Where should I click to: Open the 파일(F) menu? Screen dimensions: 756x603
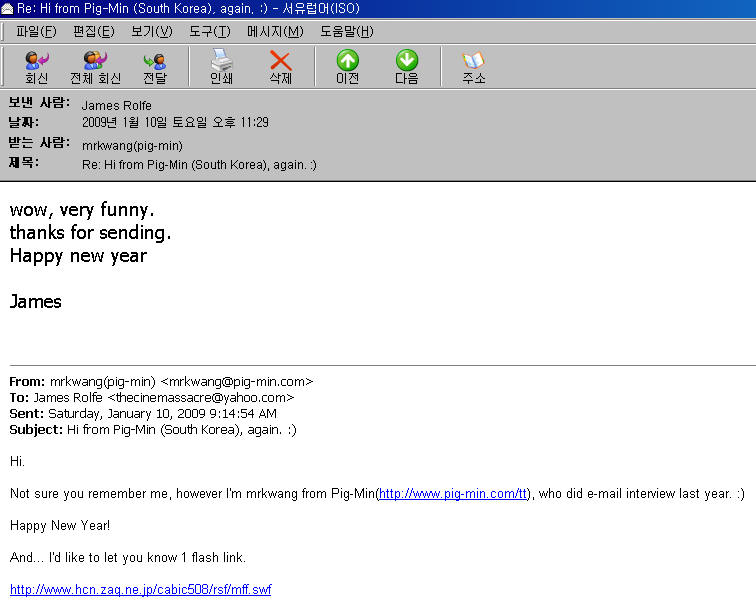[36, 31]
